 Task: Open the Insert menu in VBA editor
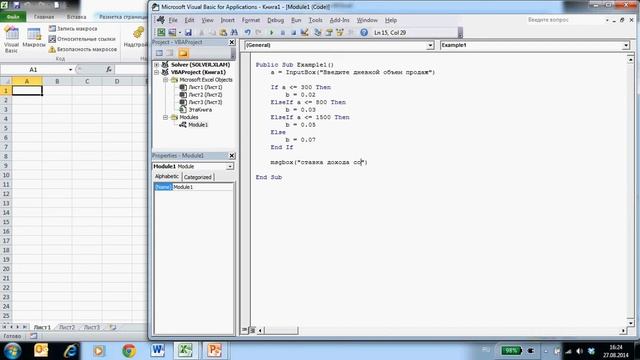[227, 20]
